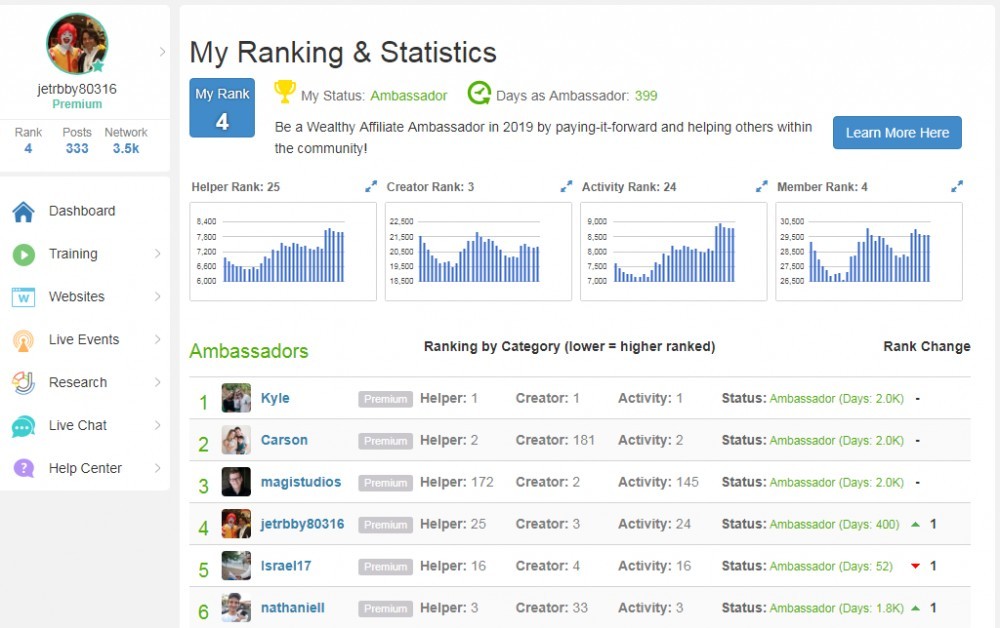Click the Activity Rank bar chart
This screenshot has height=628, width=1000.
click(x=673, y=251)
